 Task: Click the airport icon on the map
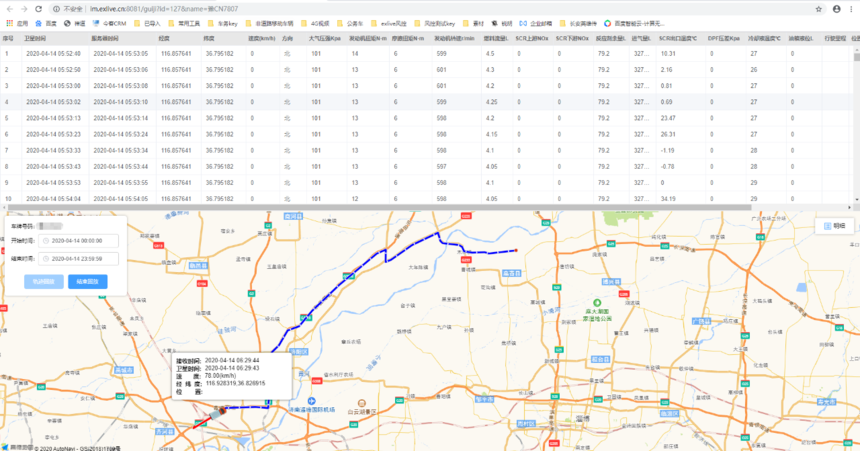coord(312,401)
